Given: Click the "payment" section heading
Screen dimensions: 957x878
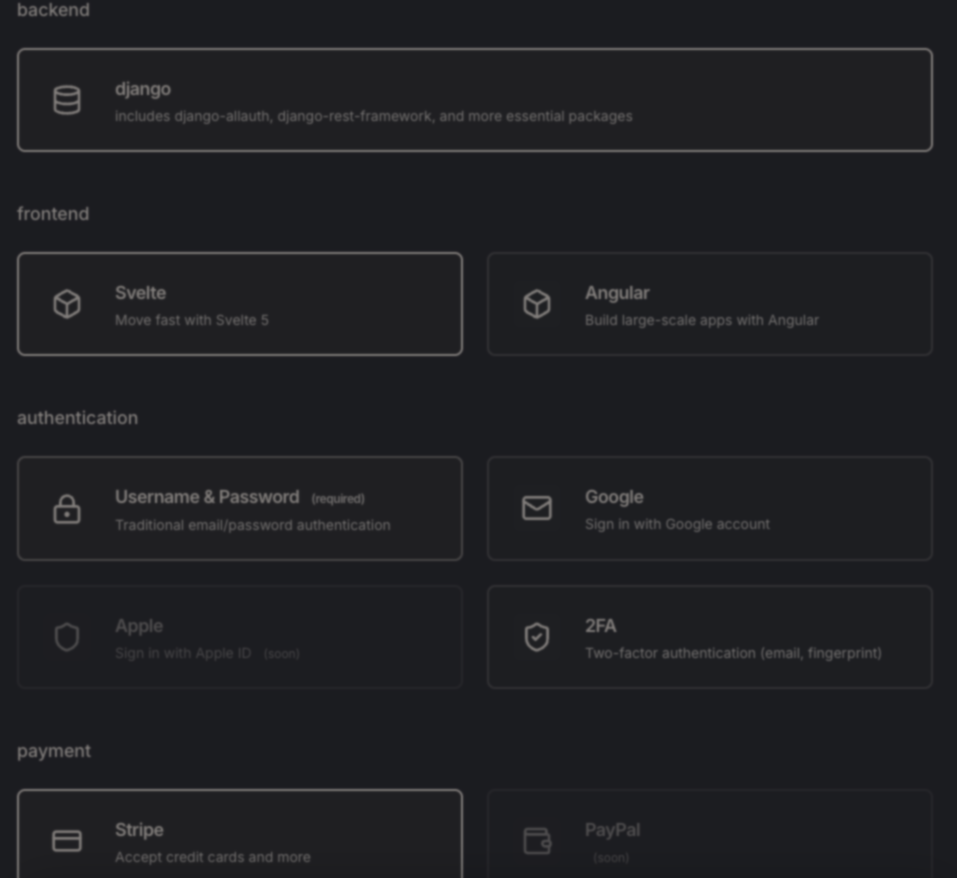Looking at the screenshot, I should [x=54, y=751].
